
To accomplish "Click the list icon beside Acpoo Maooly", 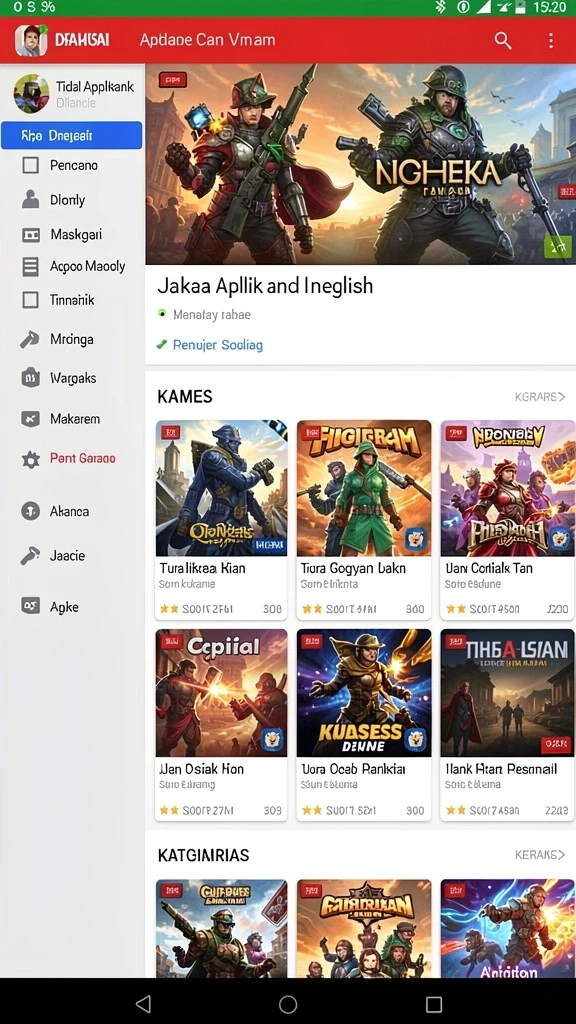I will point(31,266).
